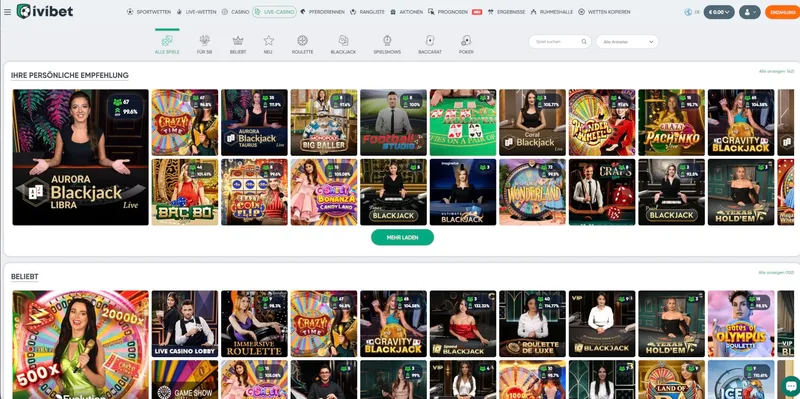Viewport: 800px width, 399px height.
Task: Open Ergebnisse results page
Action: pyautogui.click(x=506, y=12)
